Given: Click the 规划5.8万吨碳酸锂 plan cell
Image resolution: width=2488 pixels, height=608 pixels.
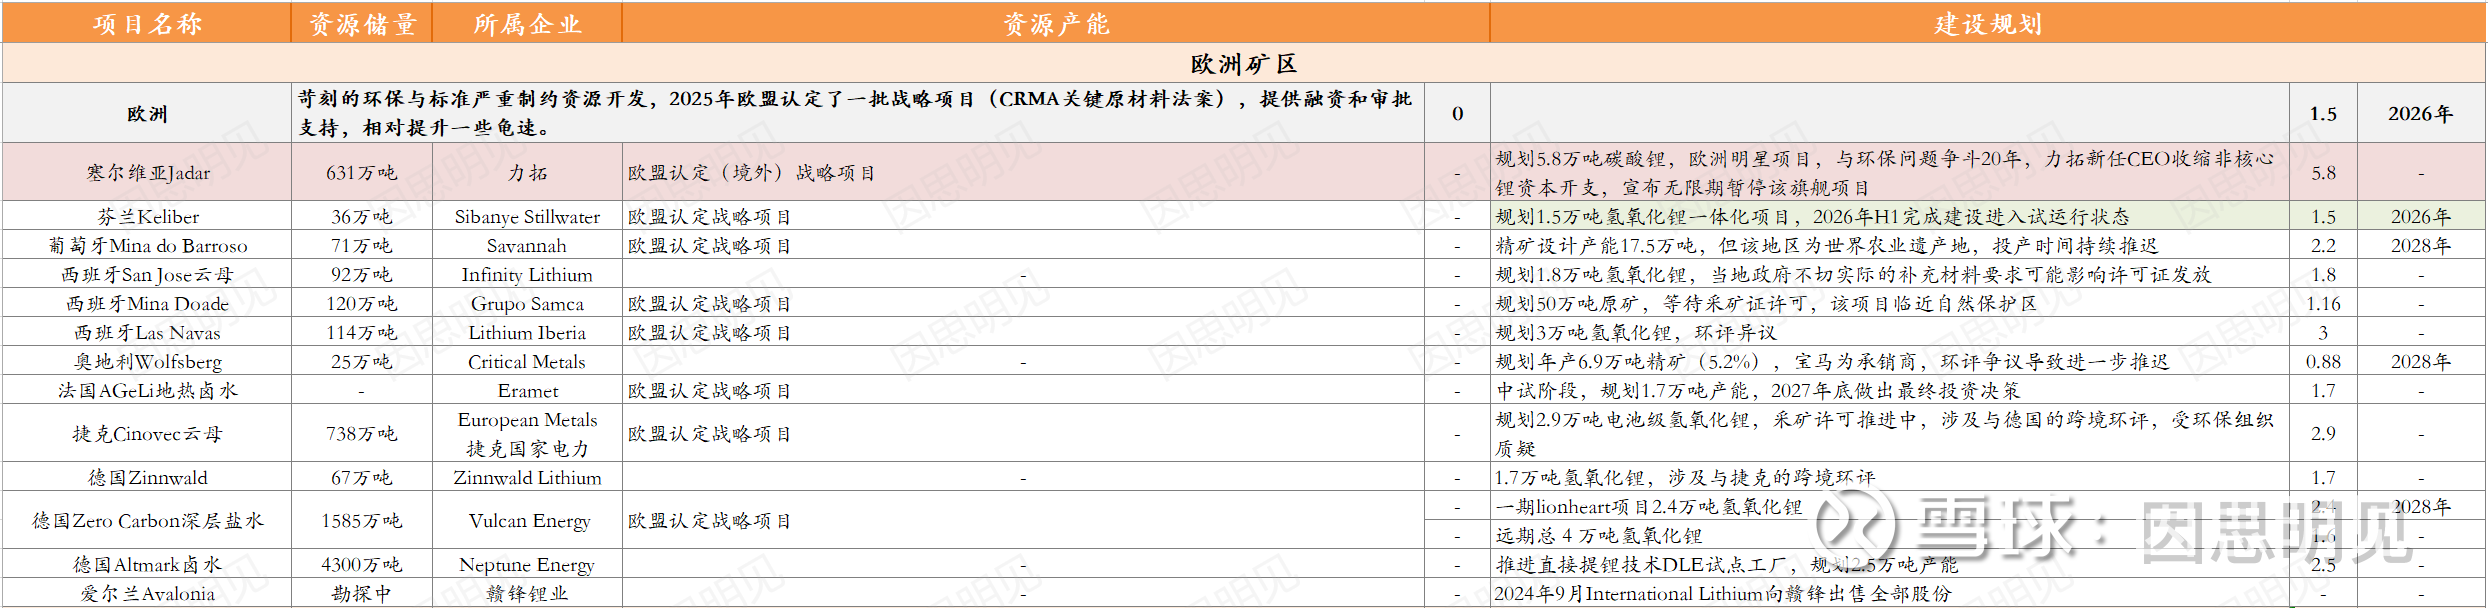Looking at the screenshot, I should point(1890,172).
